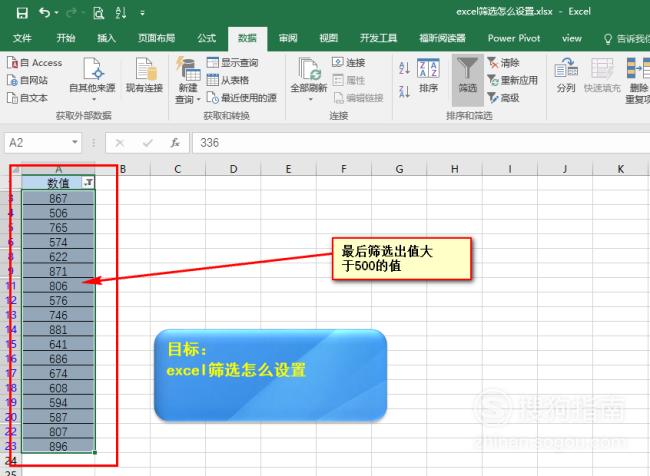
Task: Click 重新应用 to reapply filter
Action: 512,80
